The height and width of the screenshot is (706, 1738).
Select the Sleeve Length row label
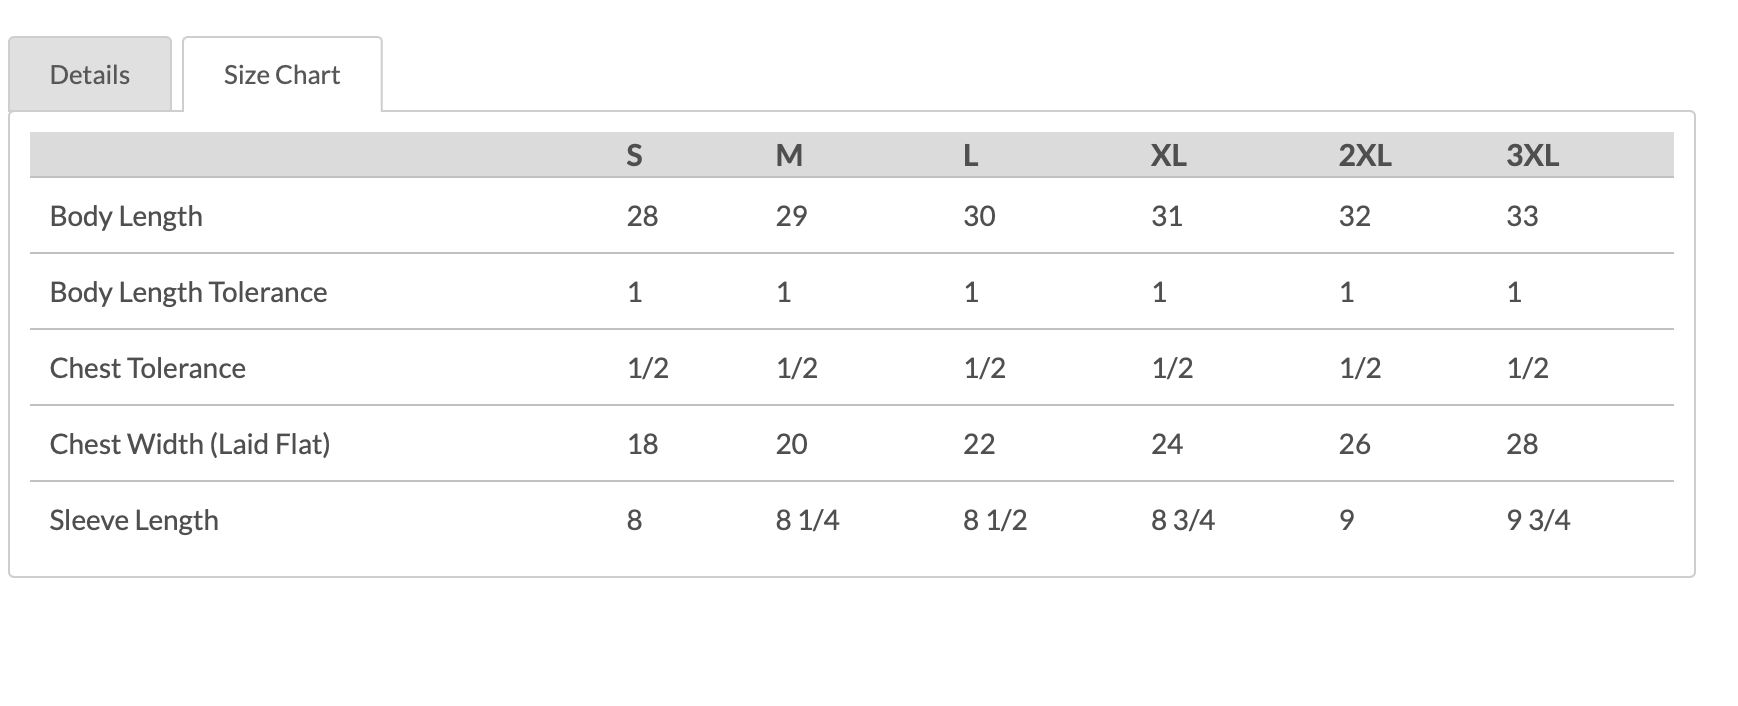click(x=134, y=520)
